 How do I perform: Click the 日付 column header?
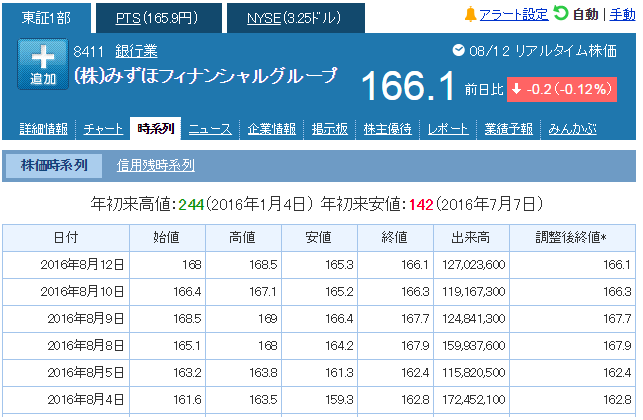[66, 237]
